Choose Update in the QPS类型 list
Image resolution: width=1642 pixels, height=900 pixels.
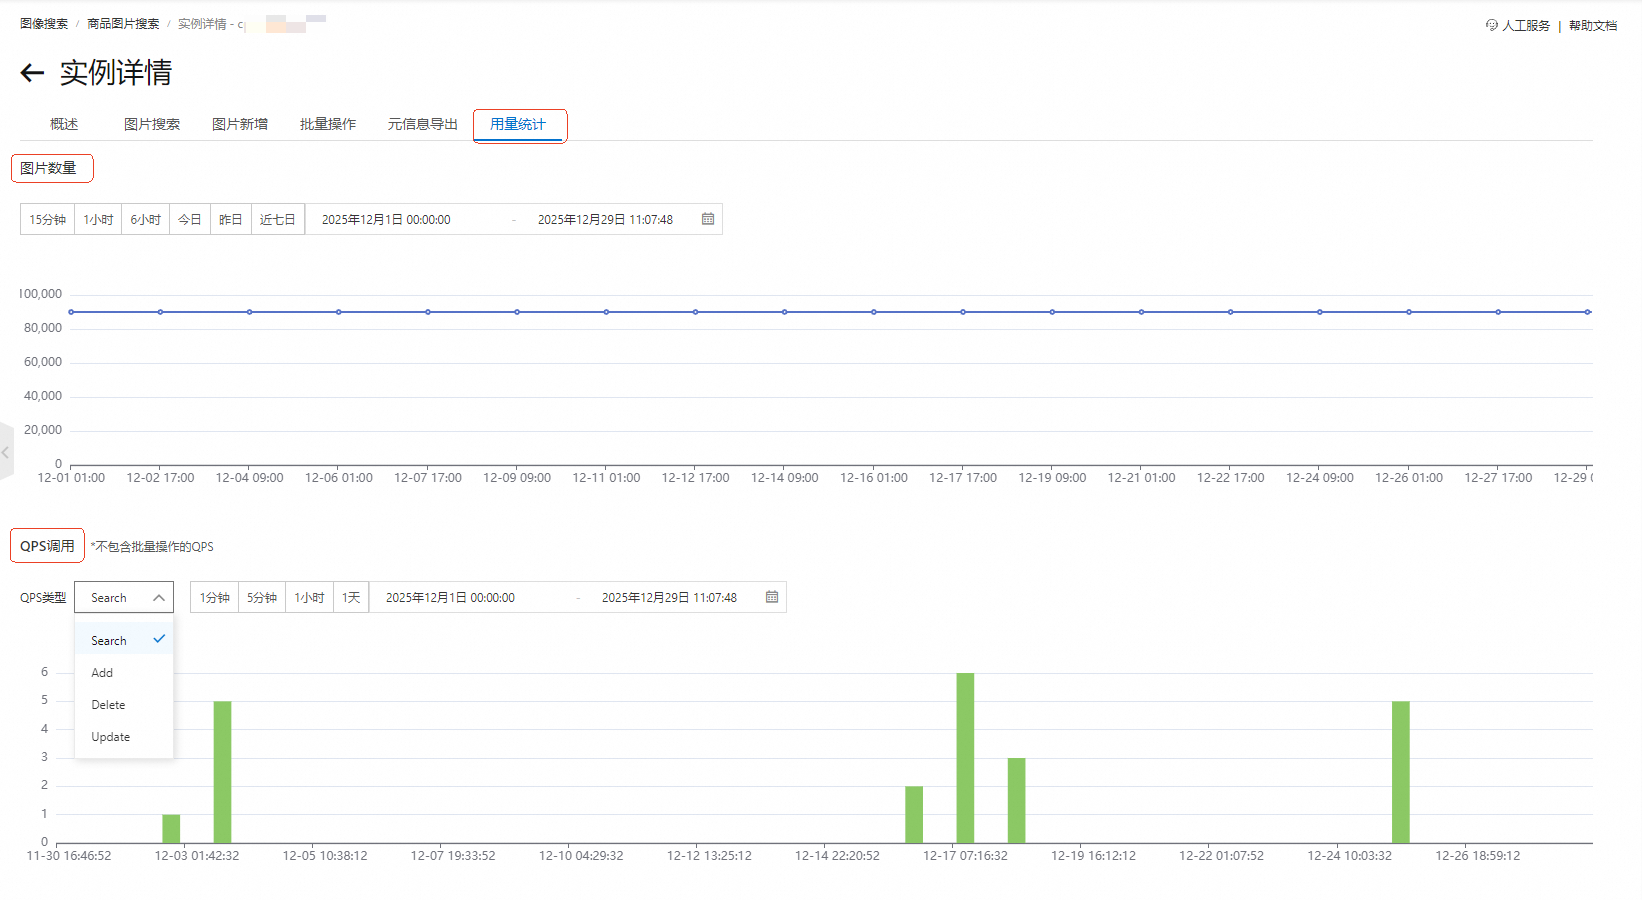[x=124, y=737]
